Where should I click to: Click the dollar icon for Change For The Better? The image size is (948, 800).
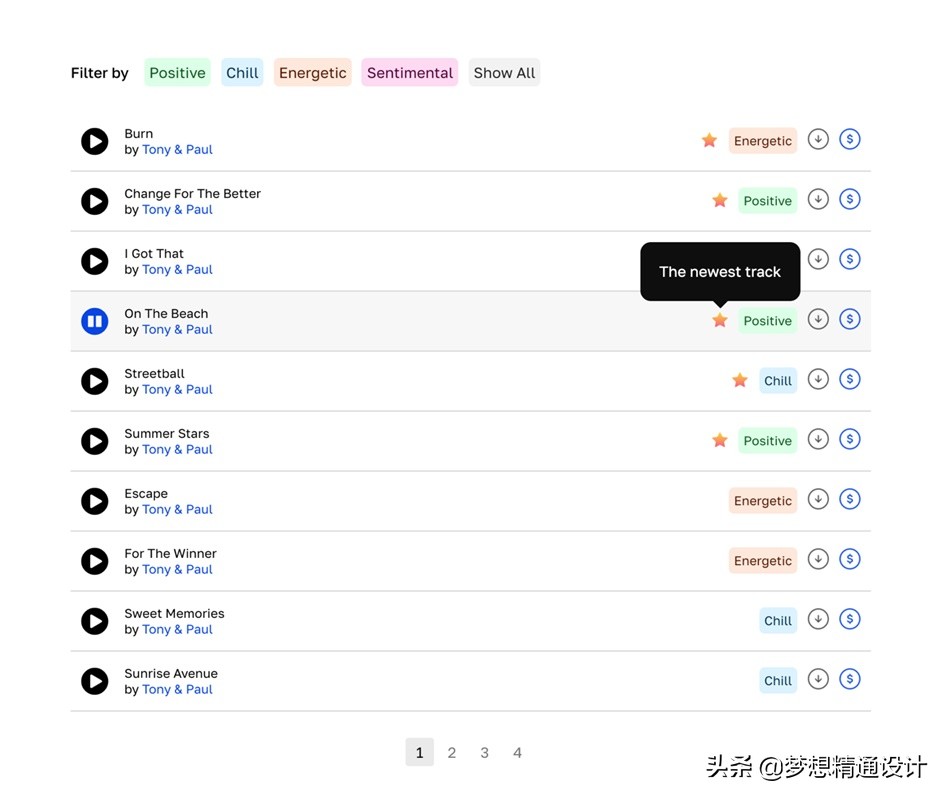(x=850, y=199)
